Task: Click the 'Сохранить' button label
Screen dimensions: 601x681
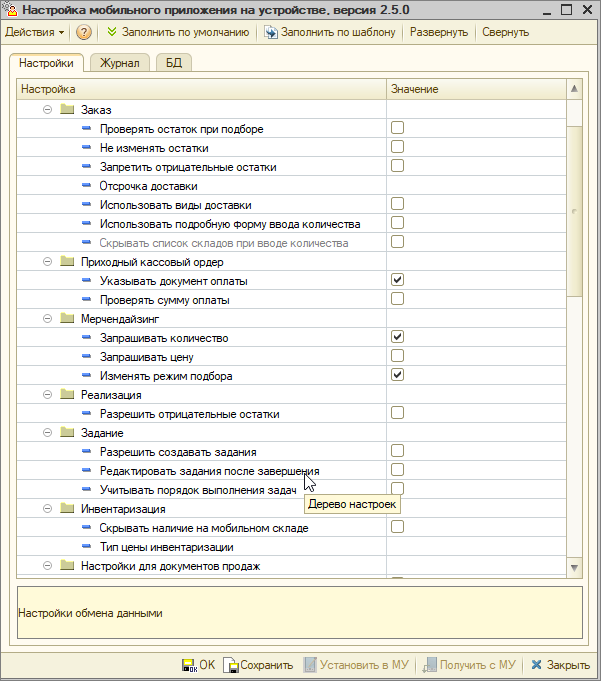Action: point(267,665)
